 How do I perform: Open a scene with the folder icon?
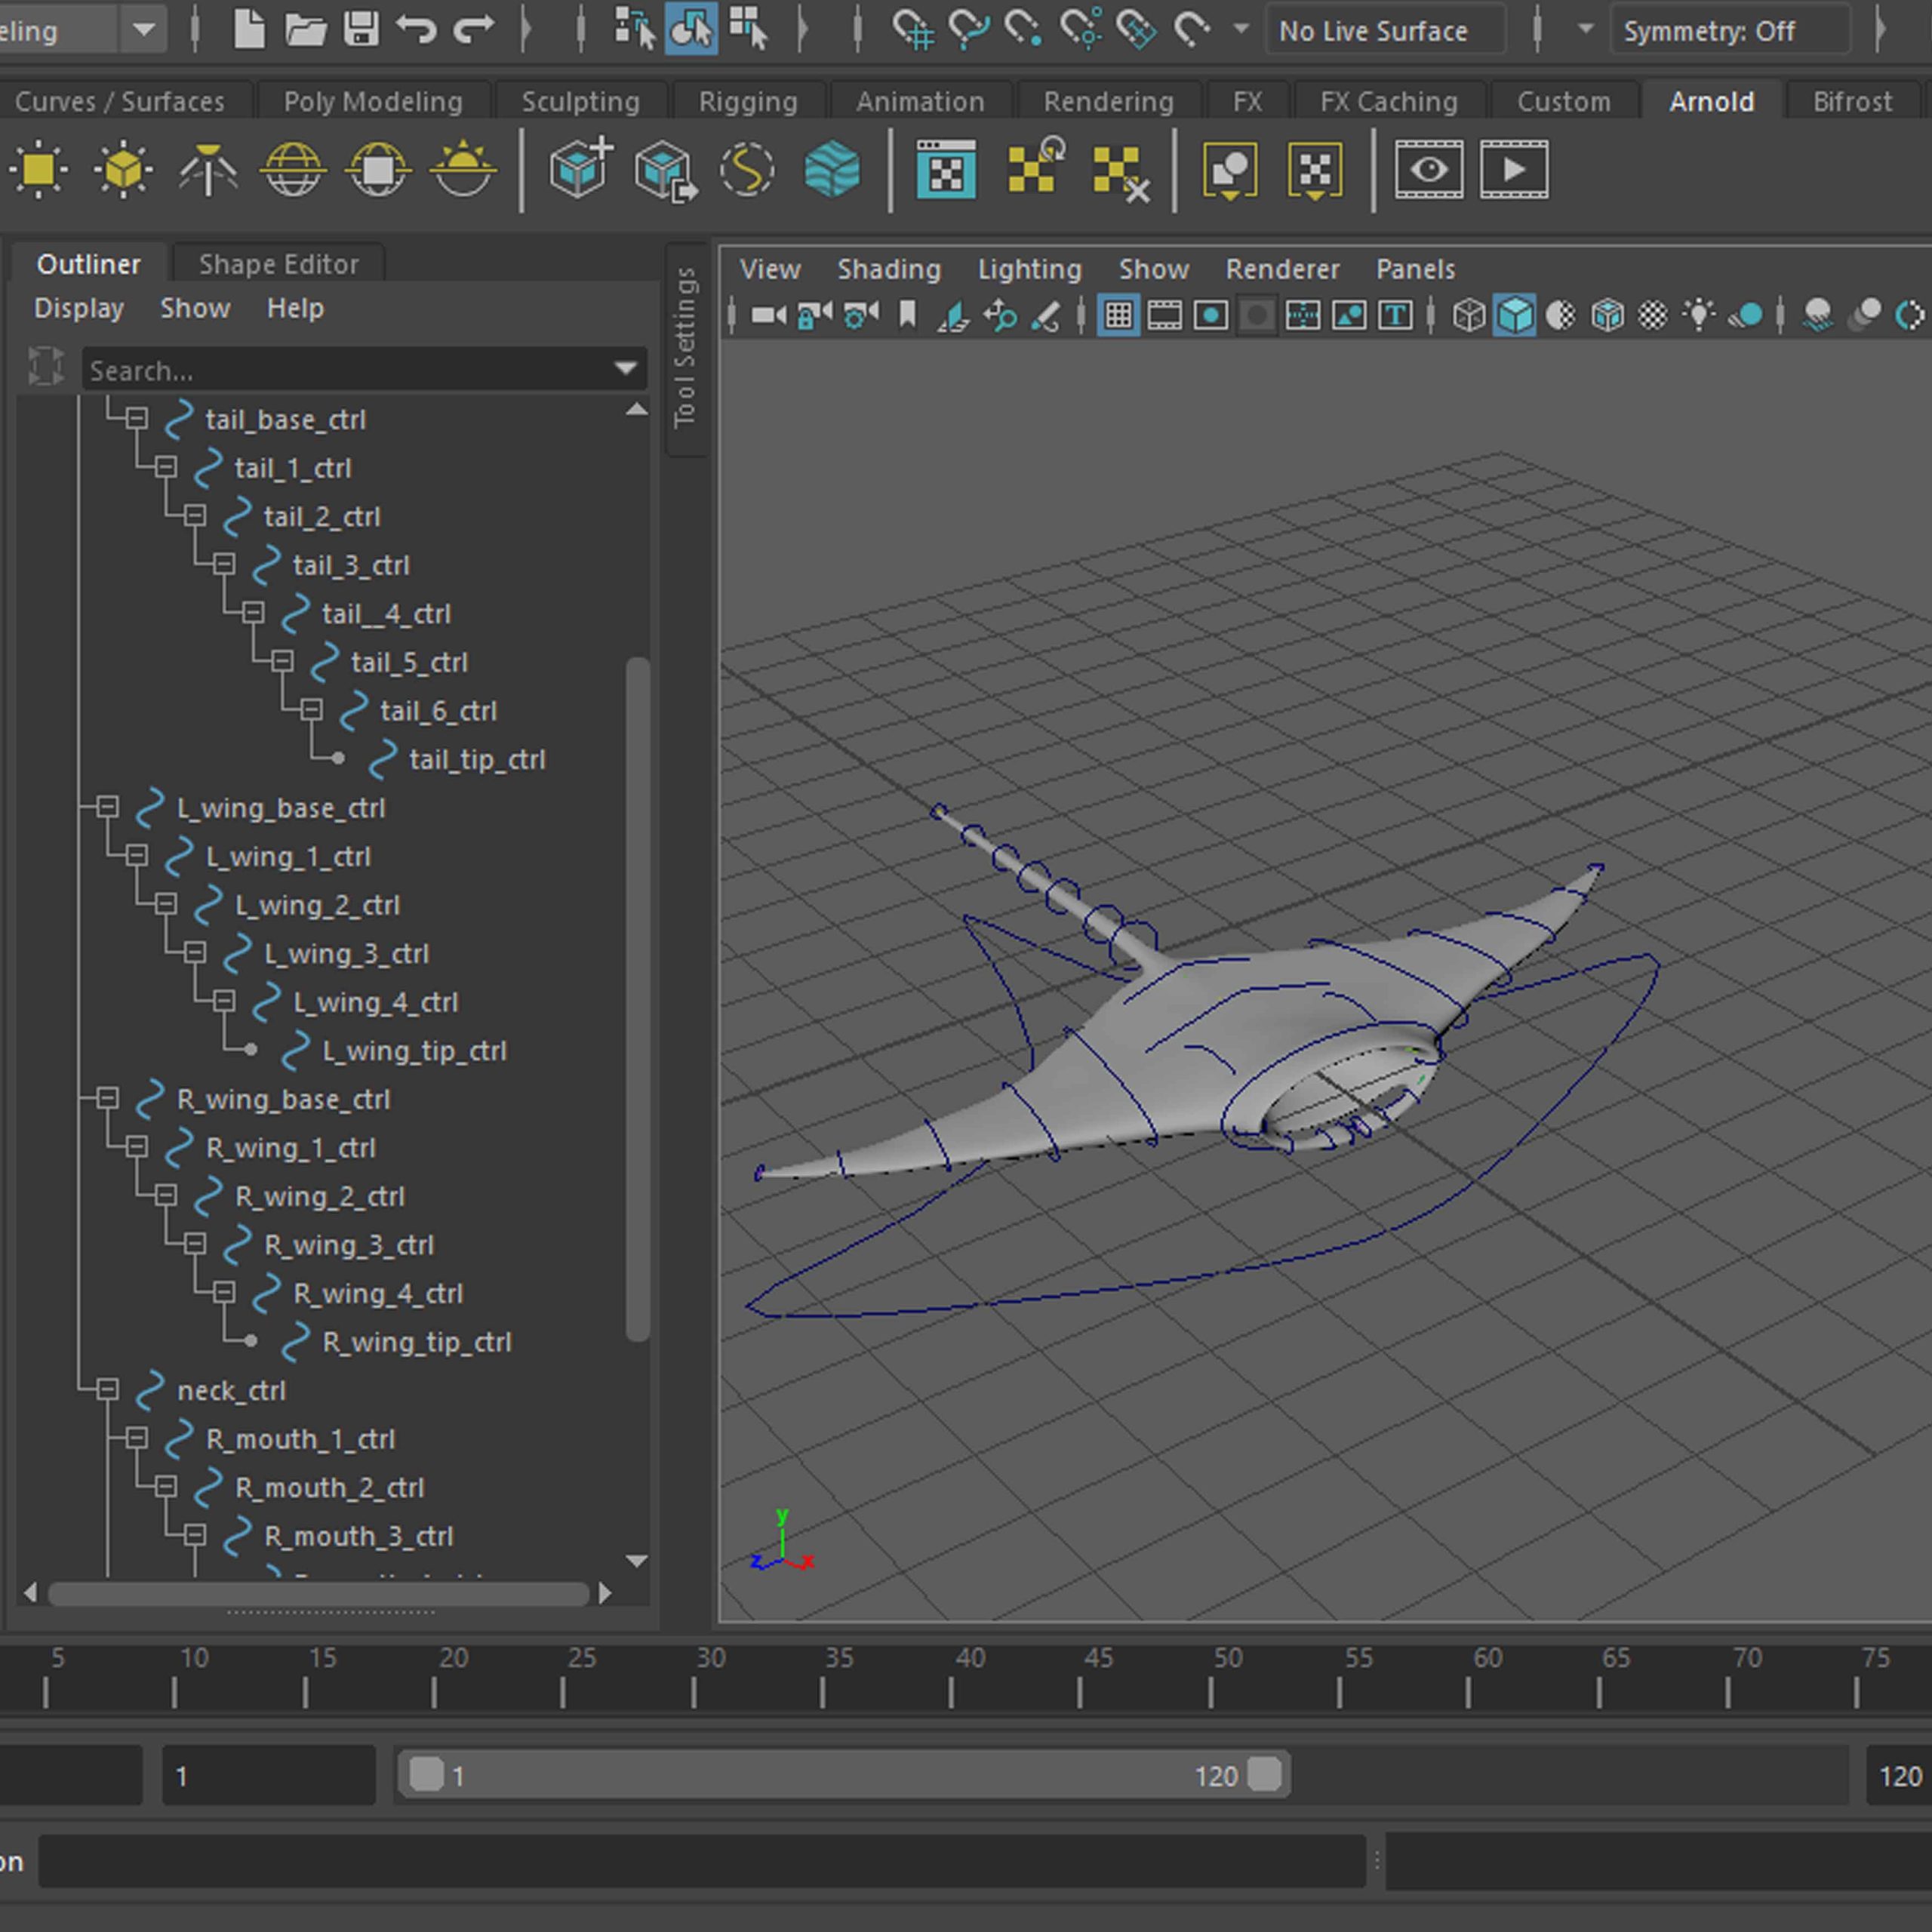305,30
